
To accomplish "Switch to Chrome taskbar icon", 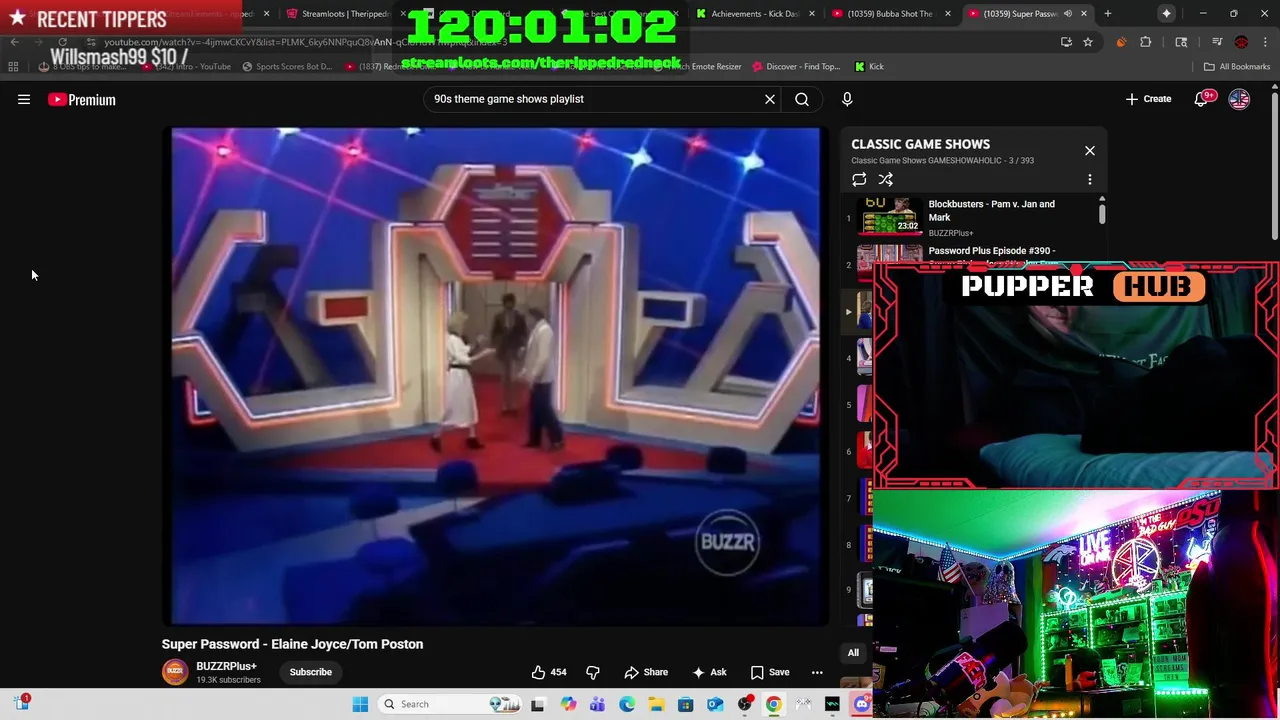I will [x=774, y=704].
